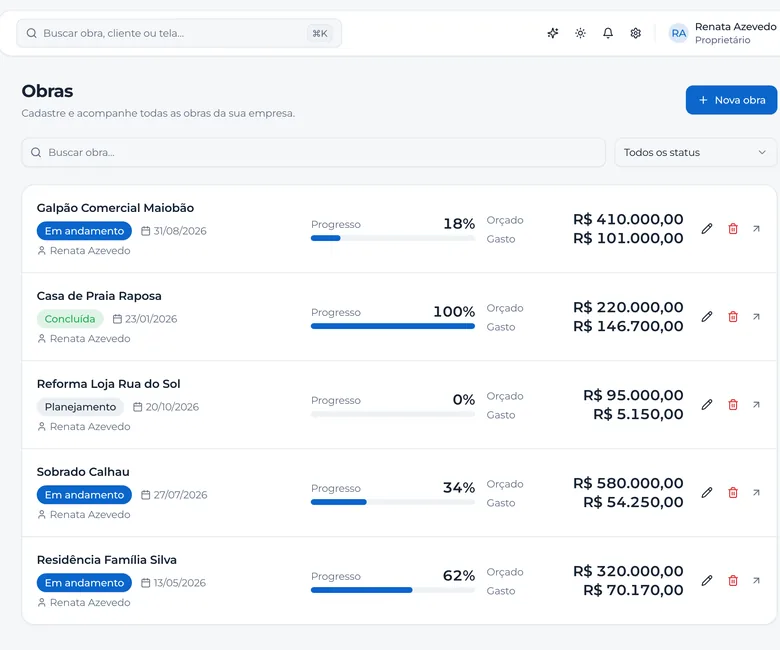The width and height of the screenshot is (780, 650).
Task: Click the 18% progress bar of Galpão Comercial Maiobão
Action: click(393, 238)
